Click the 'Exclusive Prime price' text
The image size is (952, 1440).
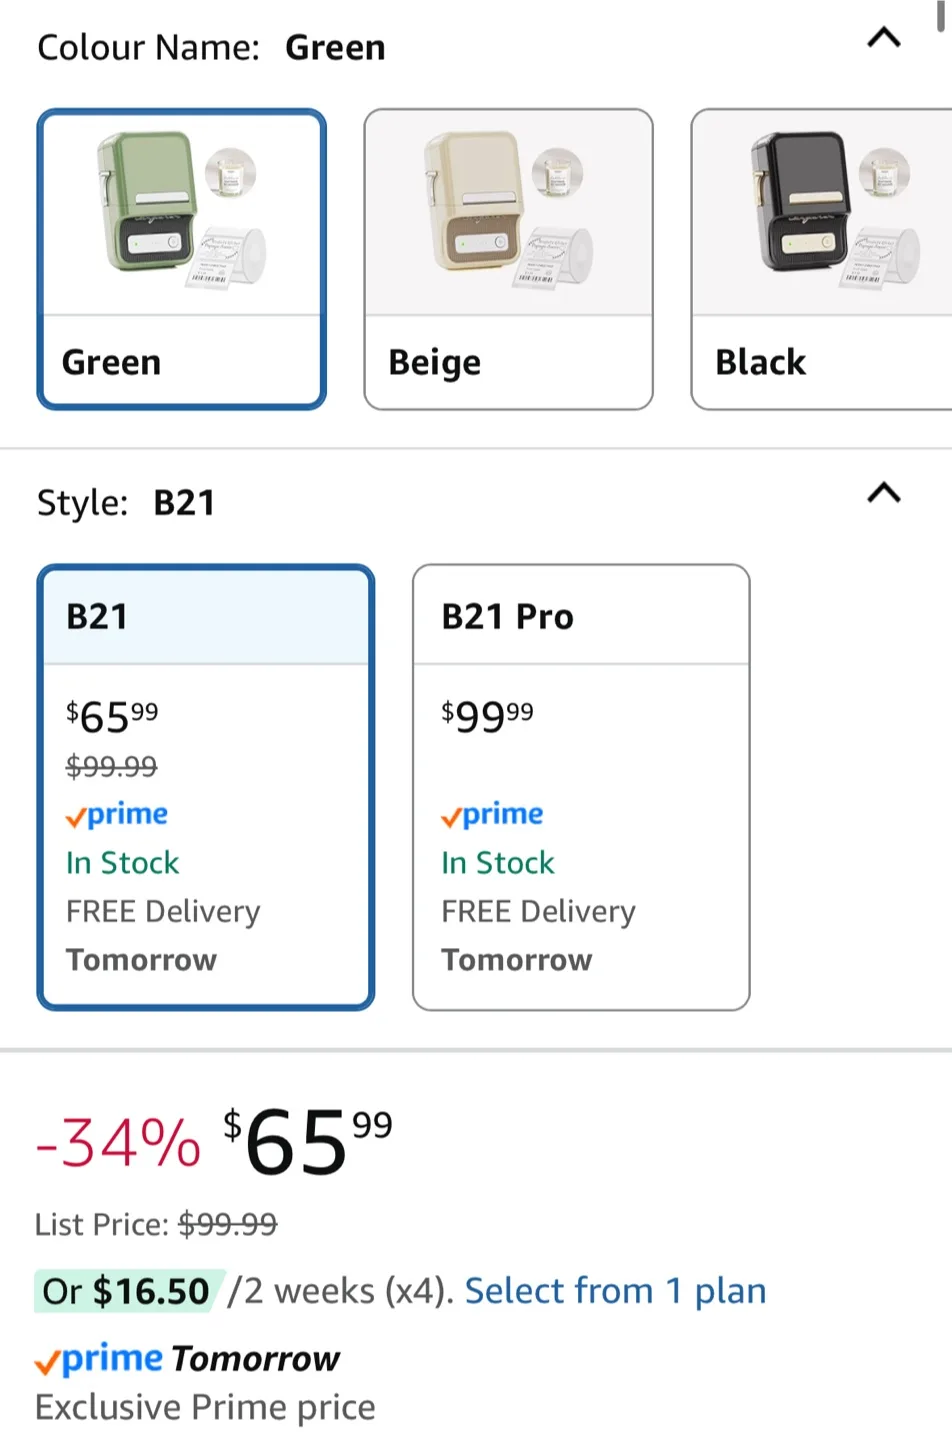205,1407
